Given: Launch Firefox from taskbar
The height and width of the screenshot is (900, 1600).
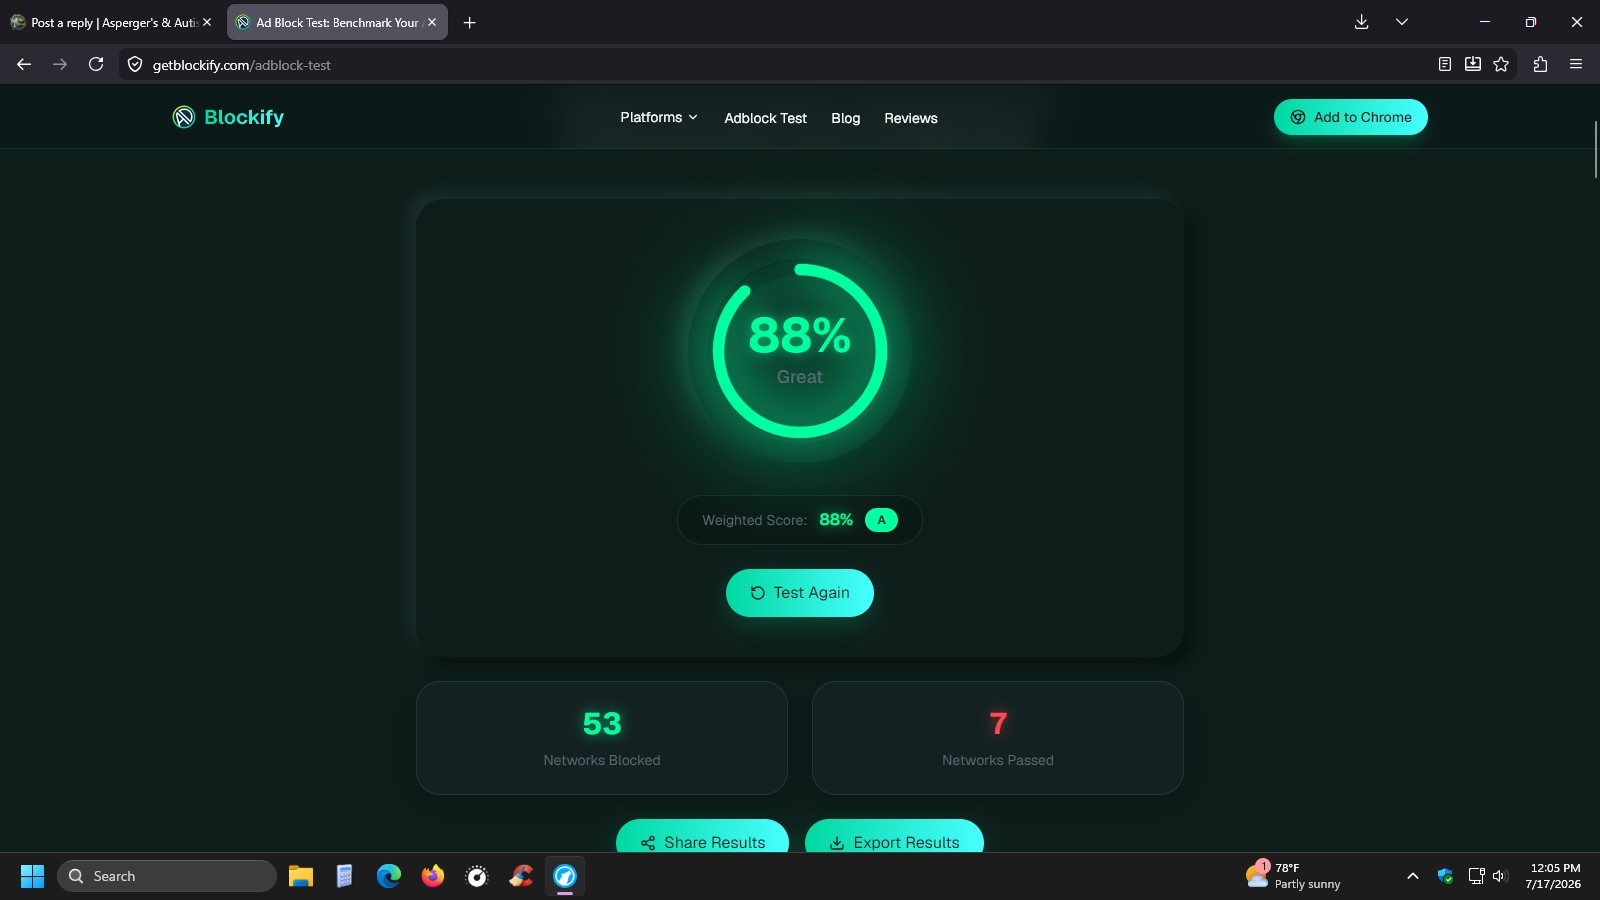Looking at the screenshot, I should click(x=433, y=876).
